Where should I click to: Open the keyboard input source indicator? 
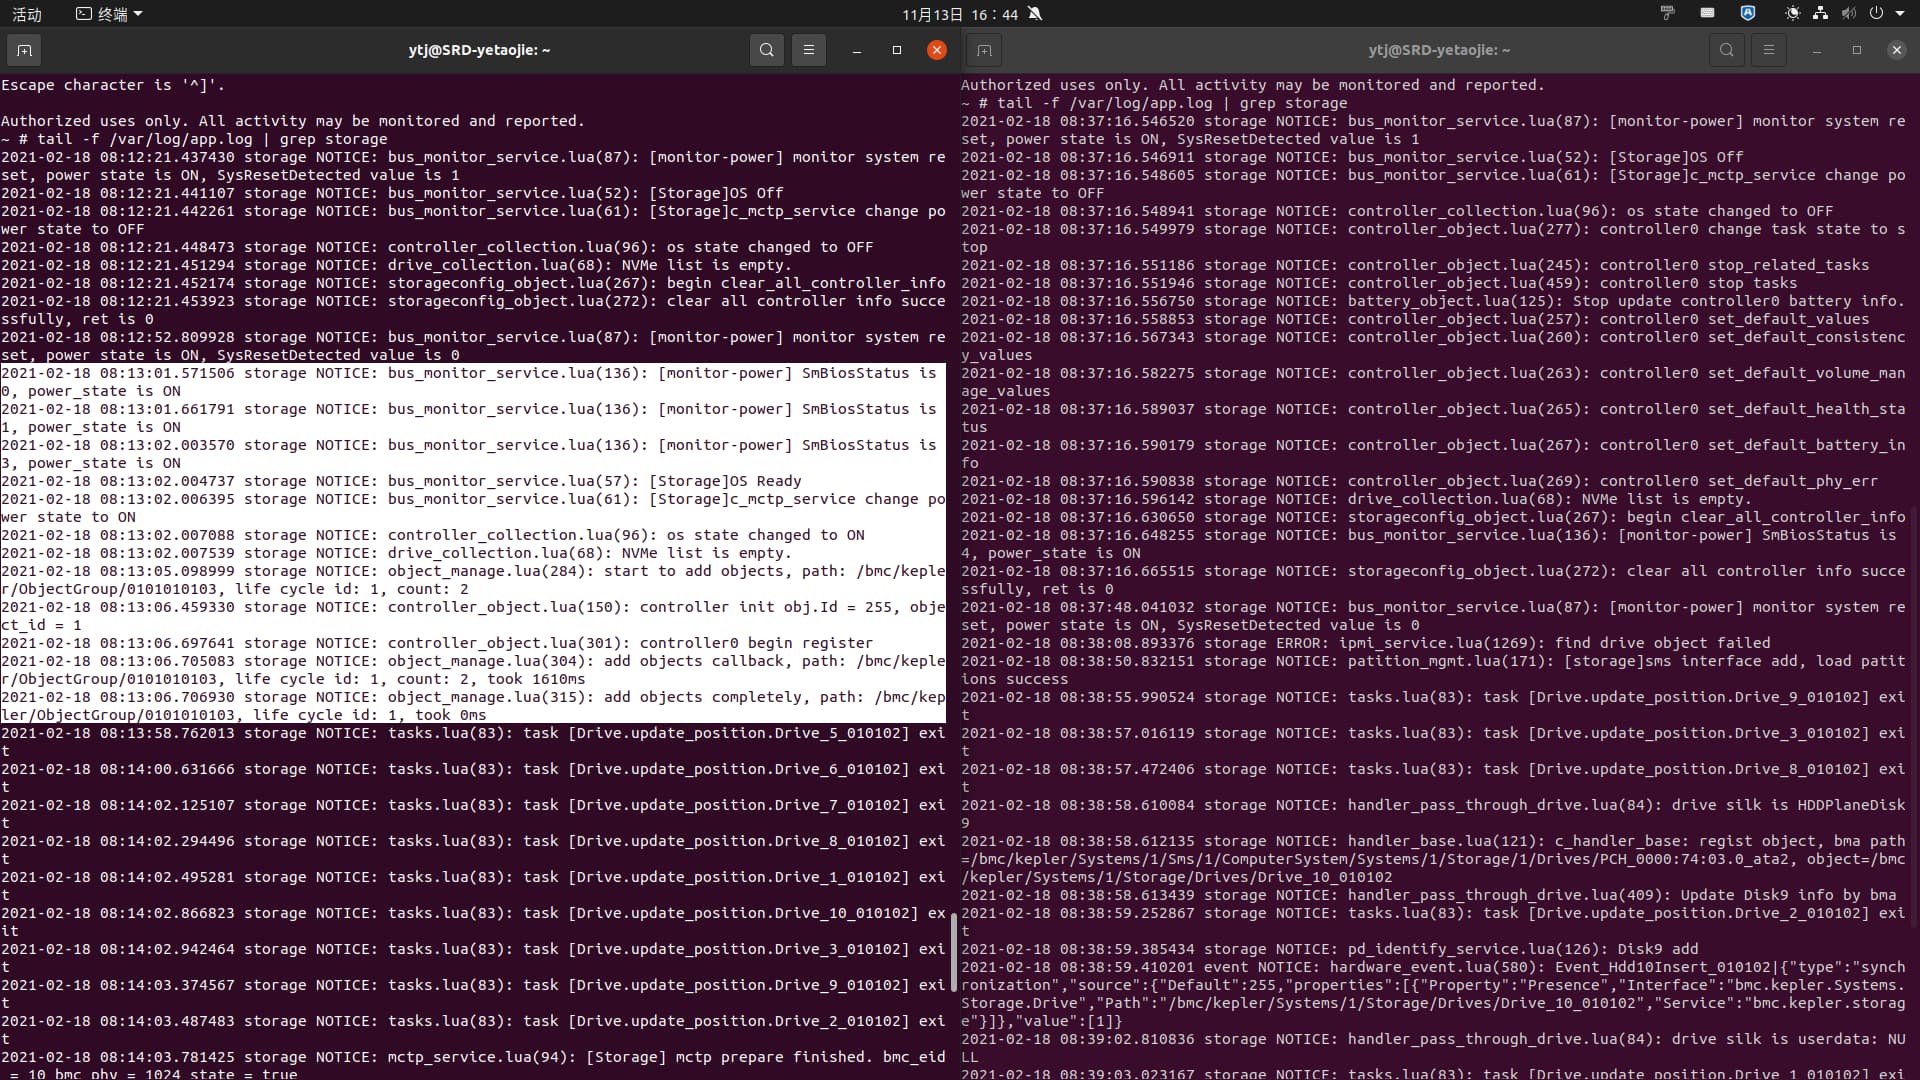1707,14
